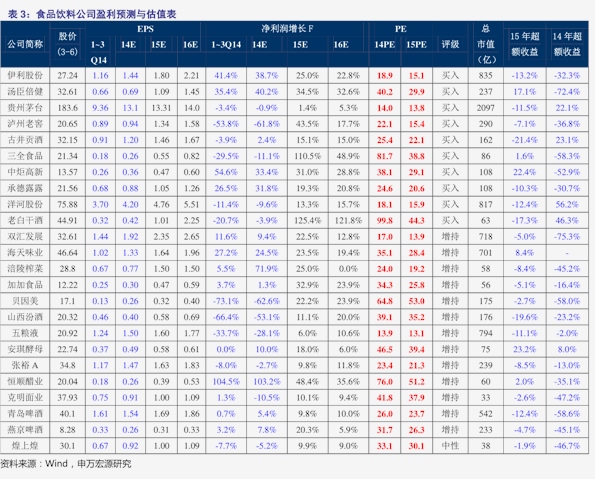This screenshot has width=595, height=479.
Task: Select the 伊利股份 company name cell
Action: pos(25,76)
